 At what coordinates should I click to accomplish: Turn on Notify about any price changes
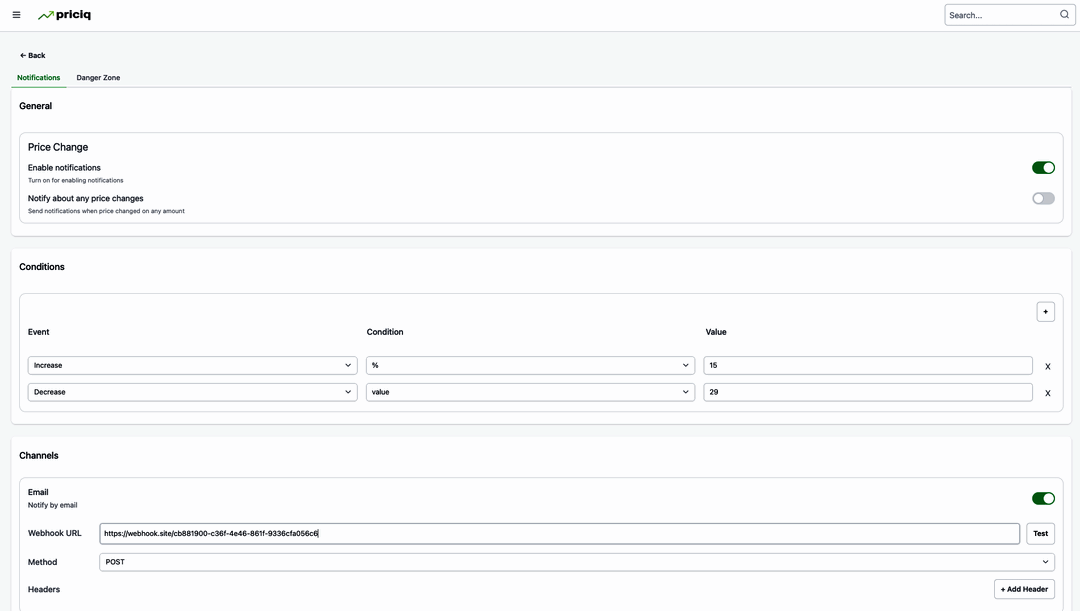click(1043, 198)
